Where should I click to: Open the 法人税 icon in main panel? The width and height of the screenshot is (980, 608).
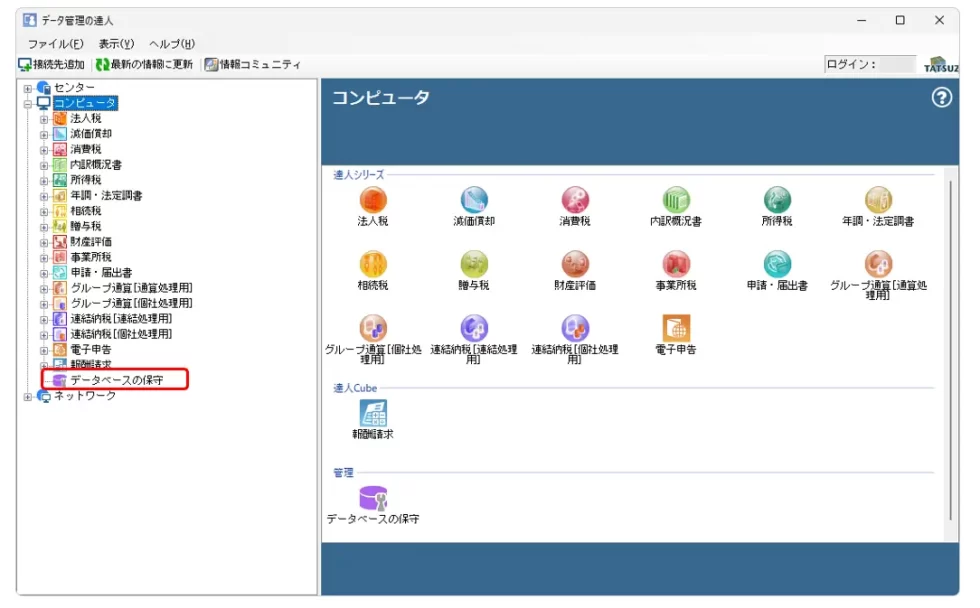point(372,200)
